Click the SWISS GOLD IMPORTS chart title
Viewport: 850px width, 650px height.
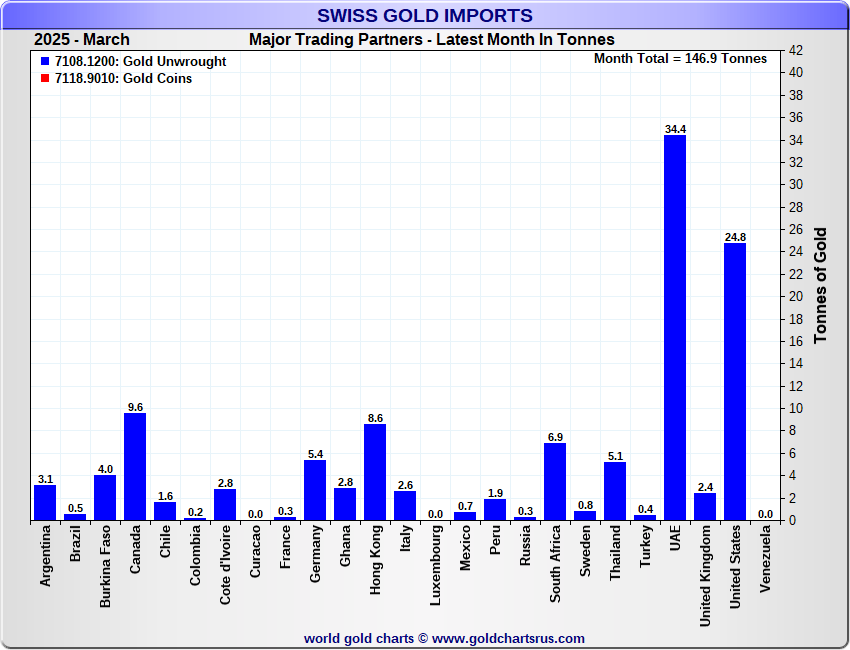(x=425, y=16)
